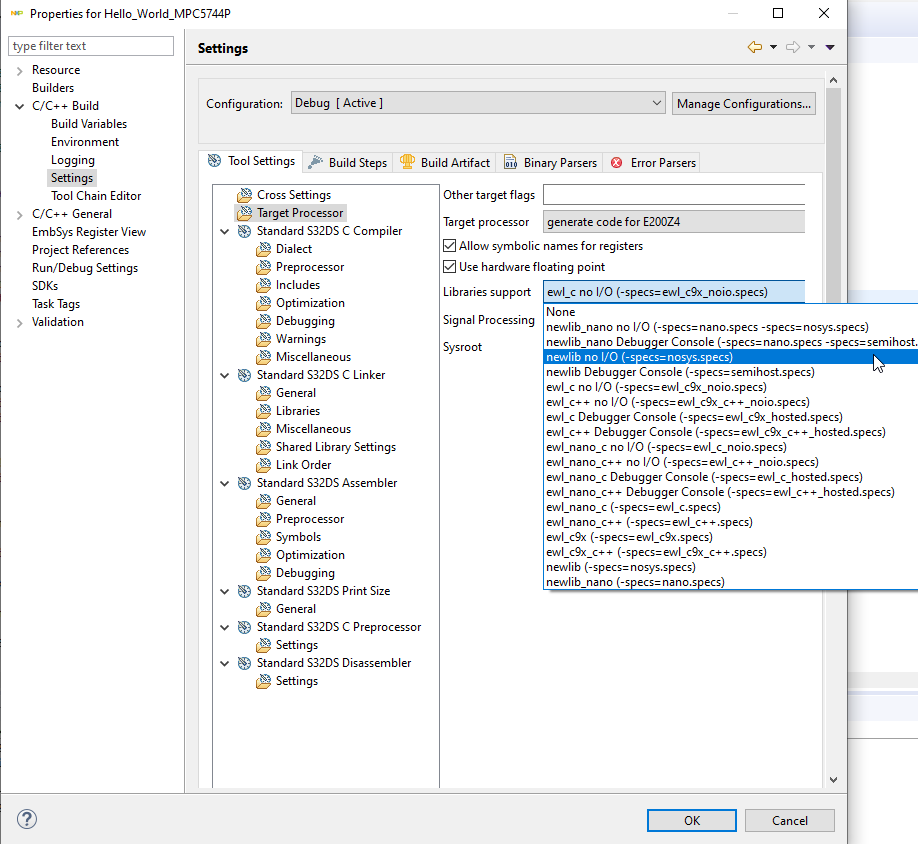Open EmbSys Register View page
Image resolution: width=918 pixels, height=844 pixels.
89,232
